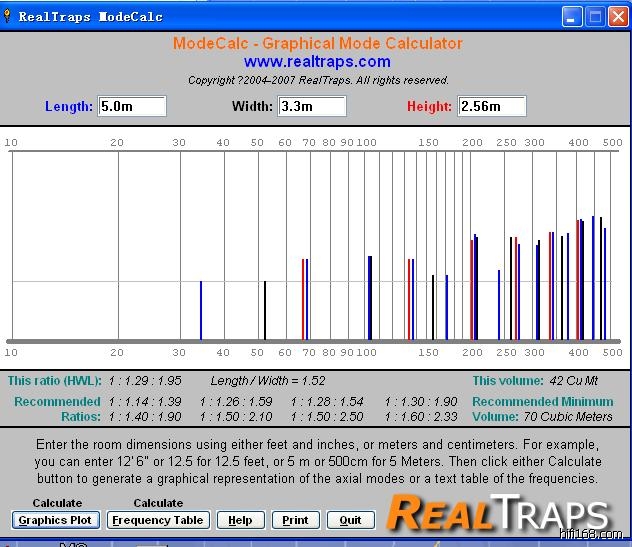Click the Height input field showing 2.56m
Viewport: 632px width, 547px height.
point(492,106)
